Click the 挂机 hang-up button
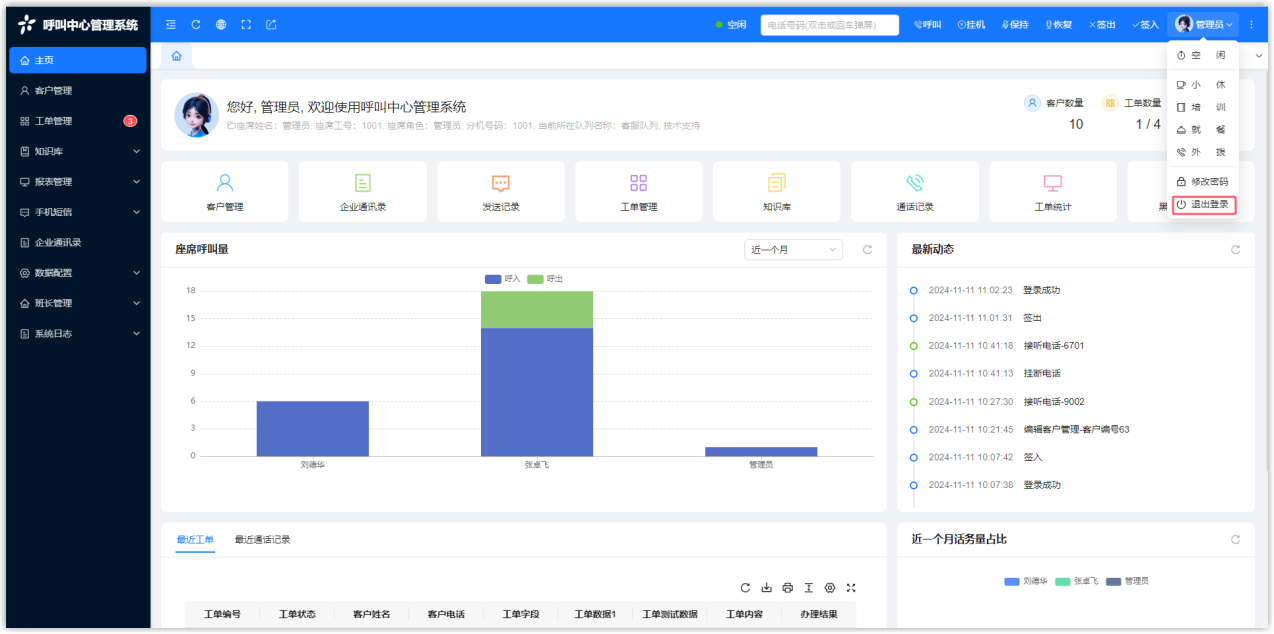The image size is (1274, 634). [x=971, y=25]
